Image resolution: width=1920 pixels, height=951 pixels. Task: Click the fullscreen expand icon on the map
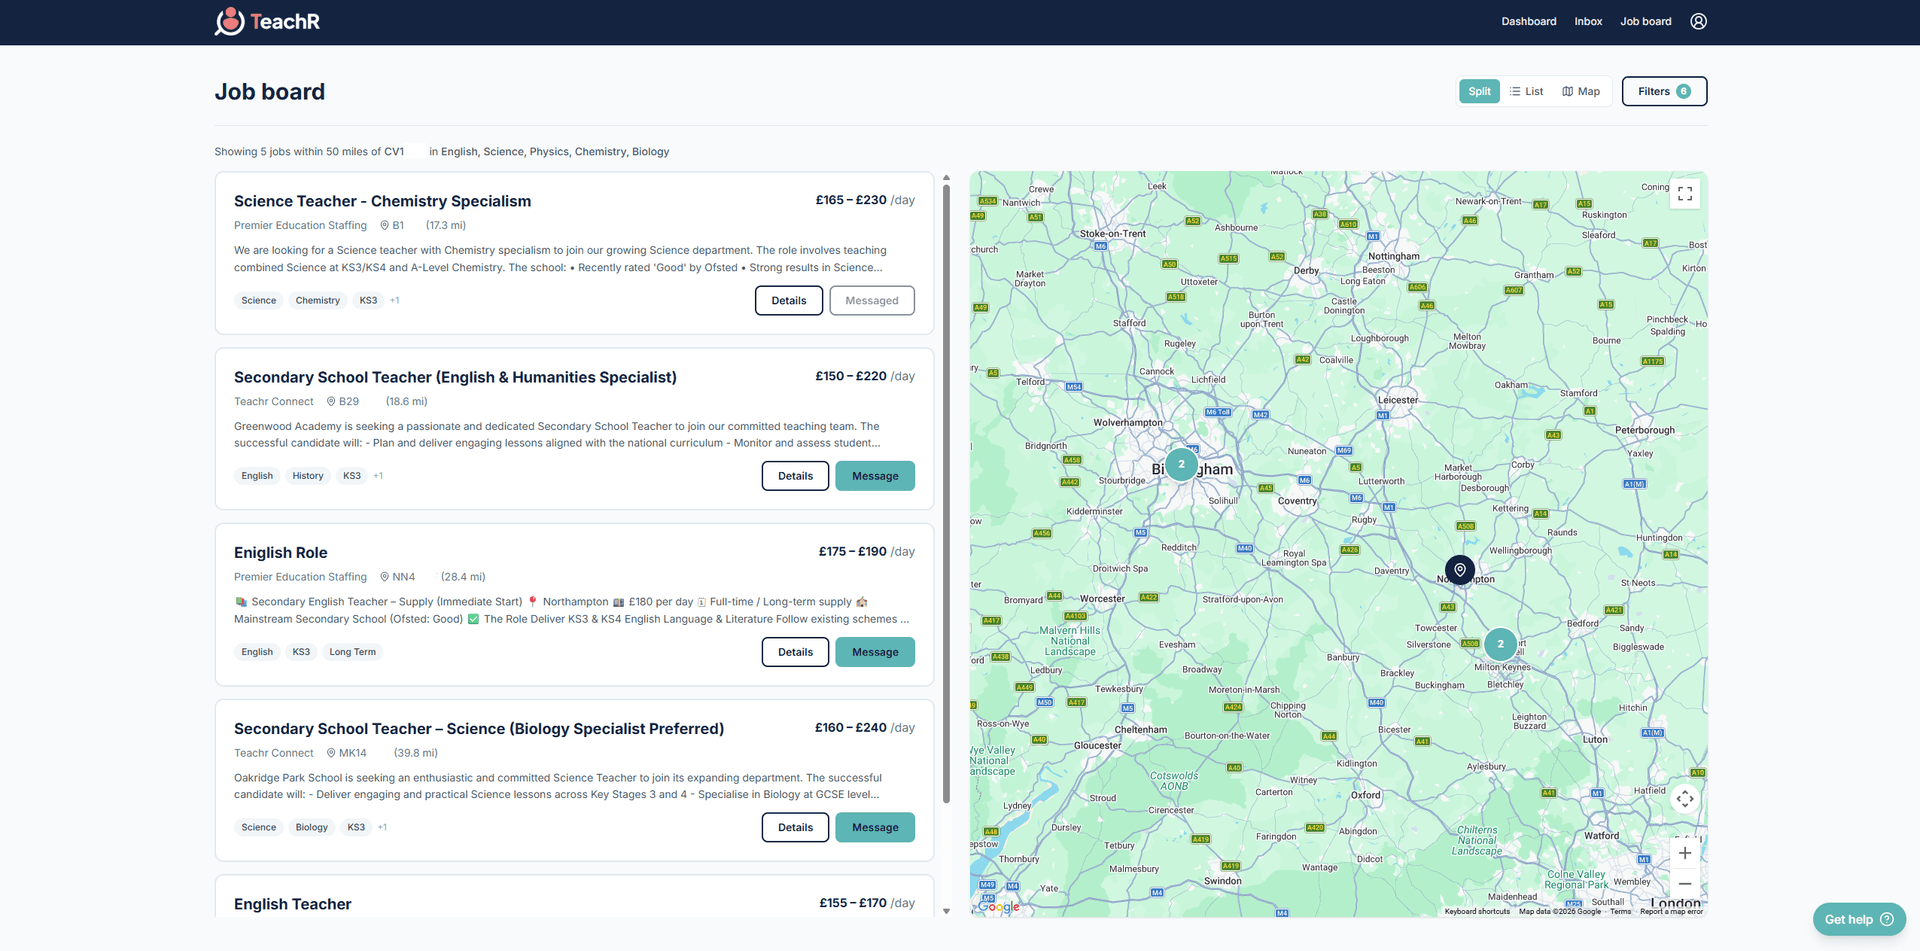pyautogui.click(x=1685, y=192)
